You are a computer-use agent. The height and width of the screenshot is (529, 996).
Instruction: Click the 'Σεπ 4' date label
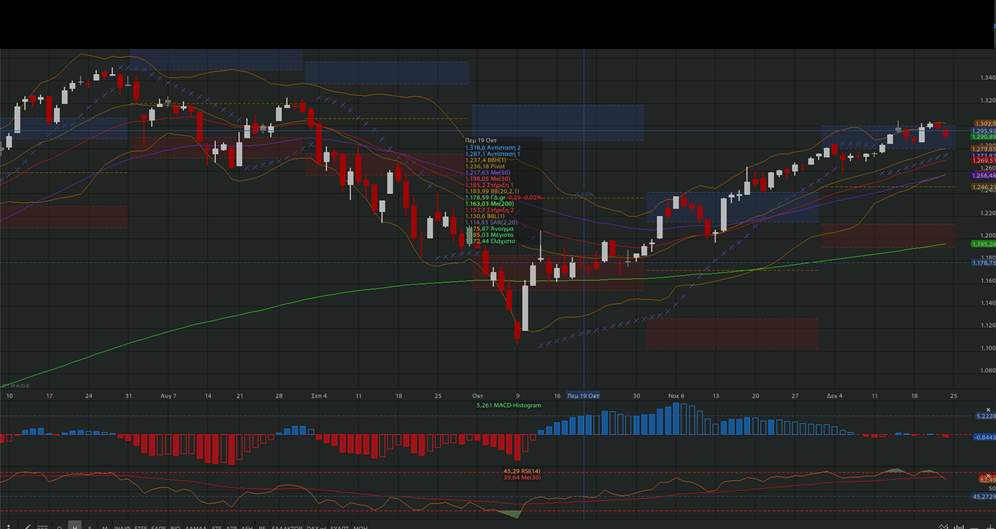click(319, 396)
